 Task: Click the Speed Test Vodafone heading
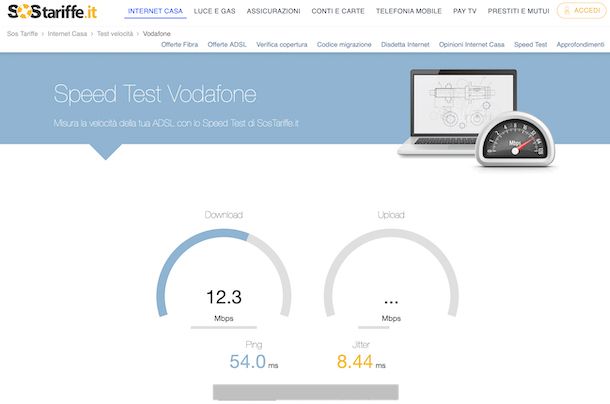155,94
